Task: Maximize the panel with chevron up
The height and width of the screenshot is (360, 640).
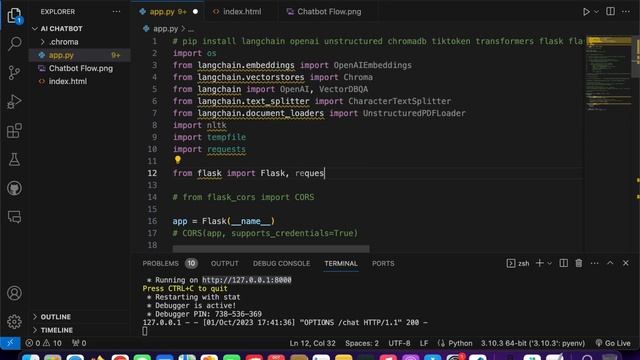Action: click(610, 263)
